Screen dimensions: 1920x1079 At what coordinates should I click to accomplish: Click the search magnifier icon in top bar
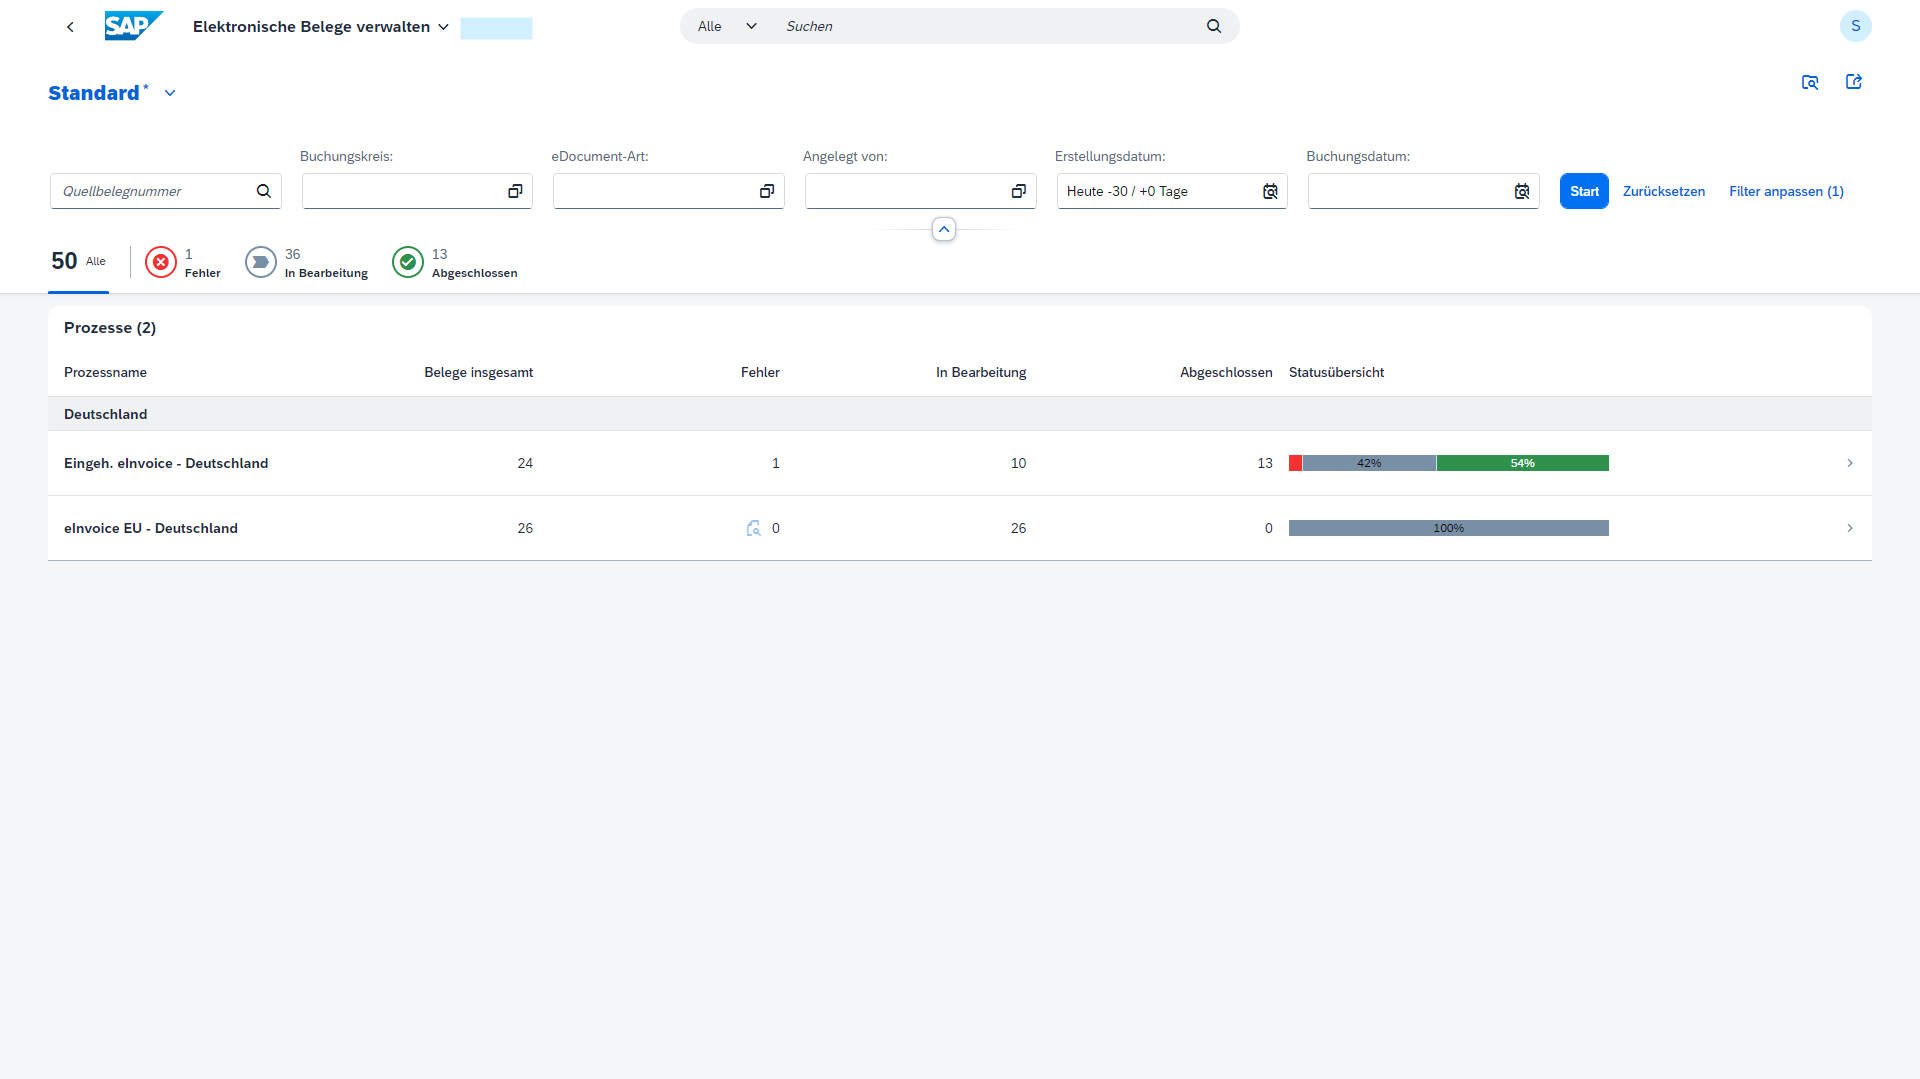pos(1213,26)
